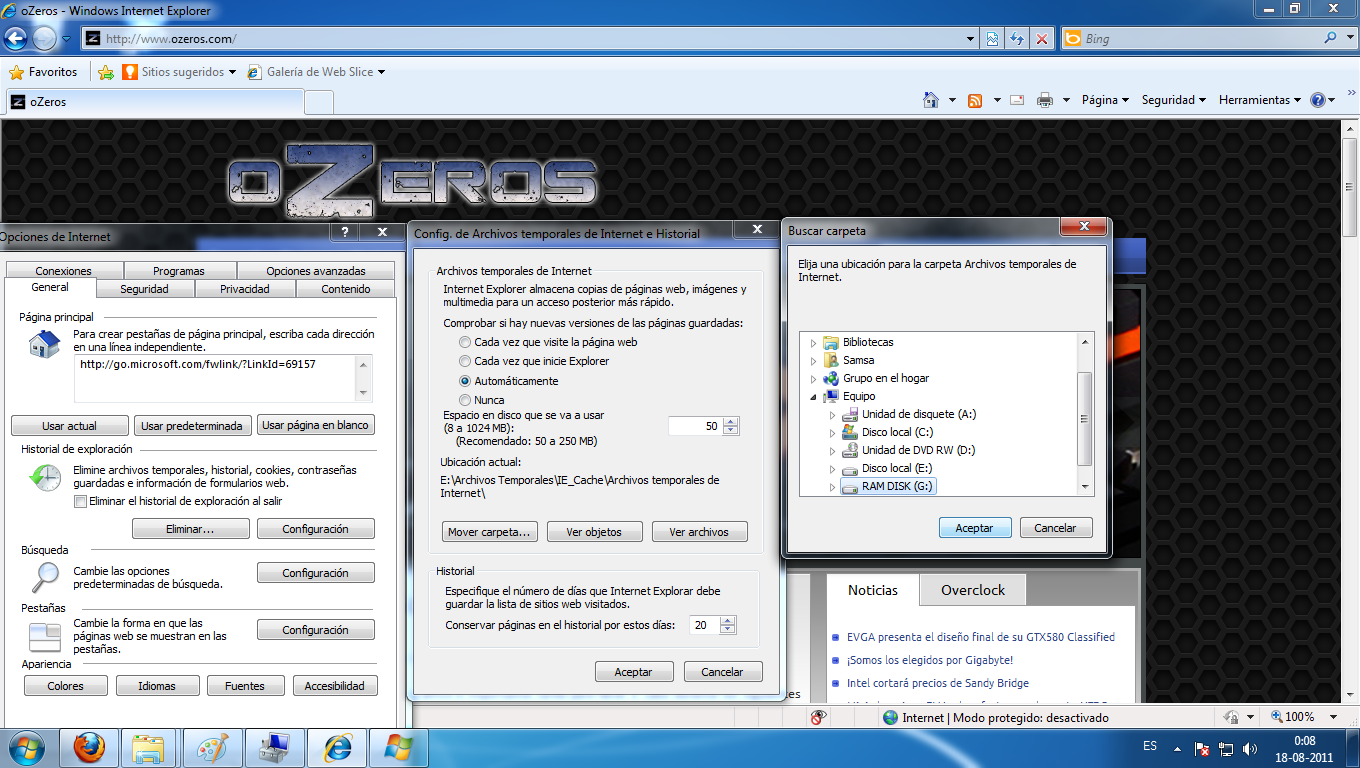Switch to the Seguridad tab in Opciones de Internet
This screenshot has height=768, width=1360.
(x=144, y=289)
